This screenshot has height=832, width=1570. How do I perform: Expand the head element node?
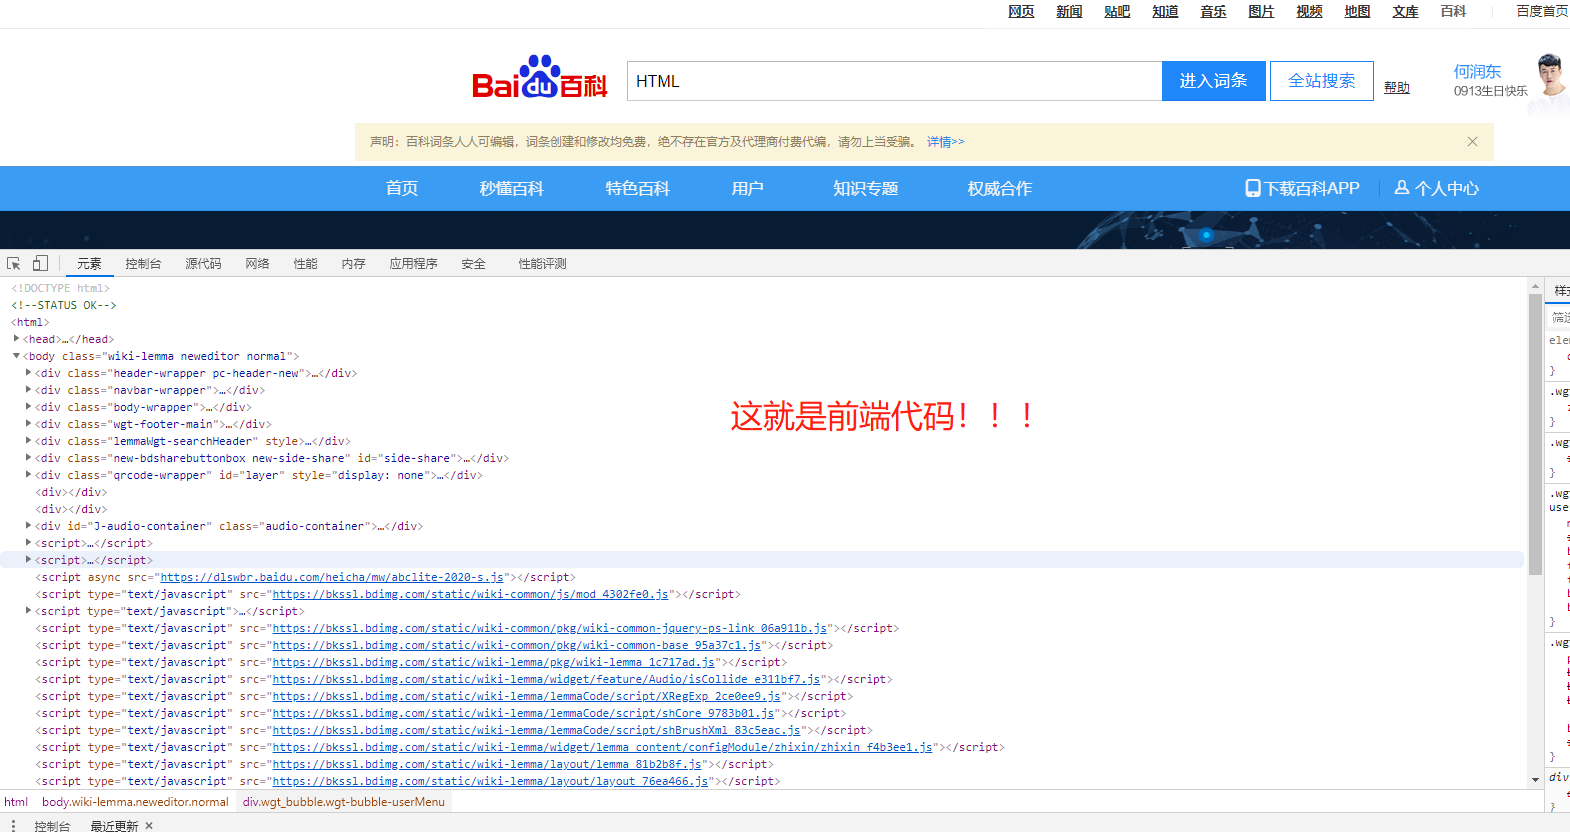16,339
